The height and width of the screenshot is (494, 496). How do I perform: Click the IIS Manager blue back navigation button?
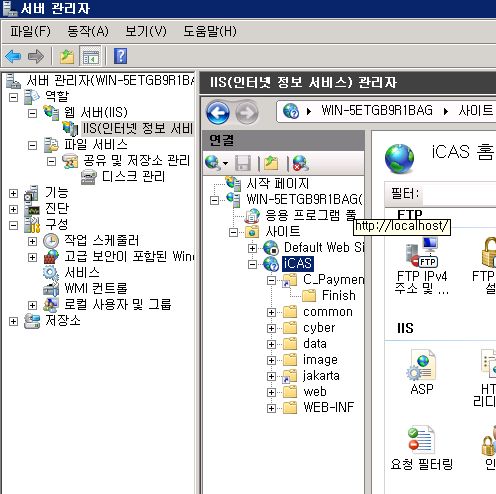pyautogui.click(x=218, y=113)
